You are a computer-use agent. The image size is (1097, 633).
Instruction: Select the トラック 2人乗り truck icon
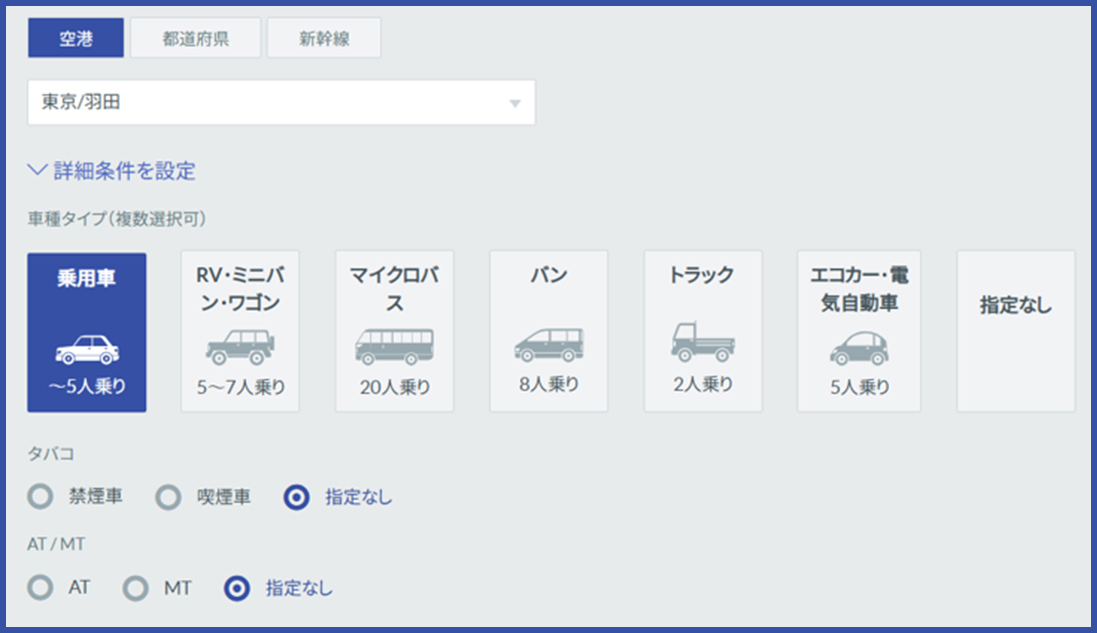(x=703, y=345)
